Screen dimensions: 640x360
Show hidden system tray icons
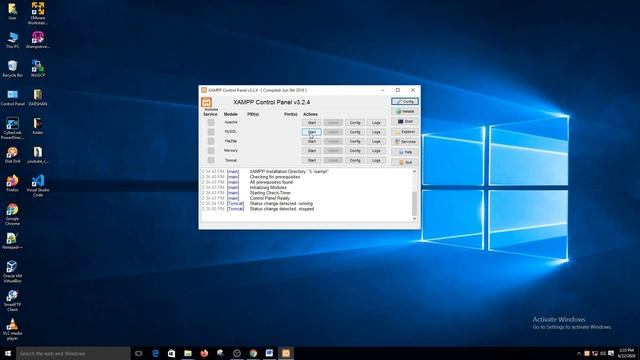(x=578, y=353)
